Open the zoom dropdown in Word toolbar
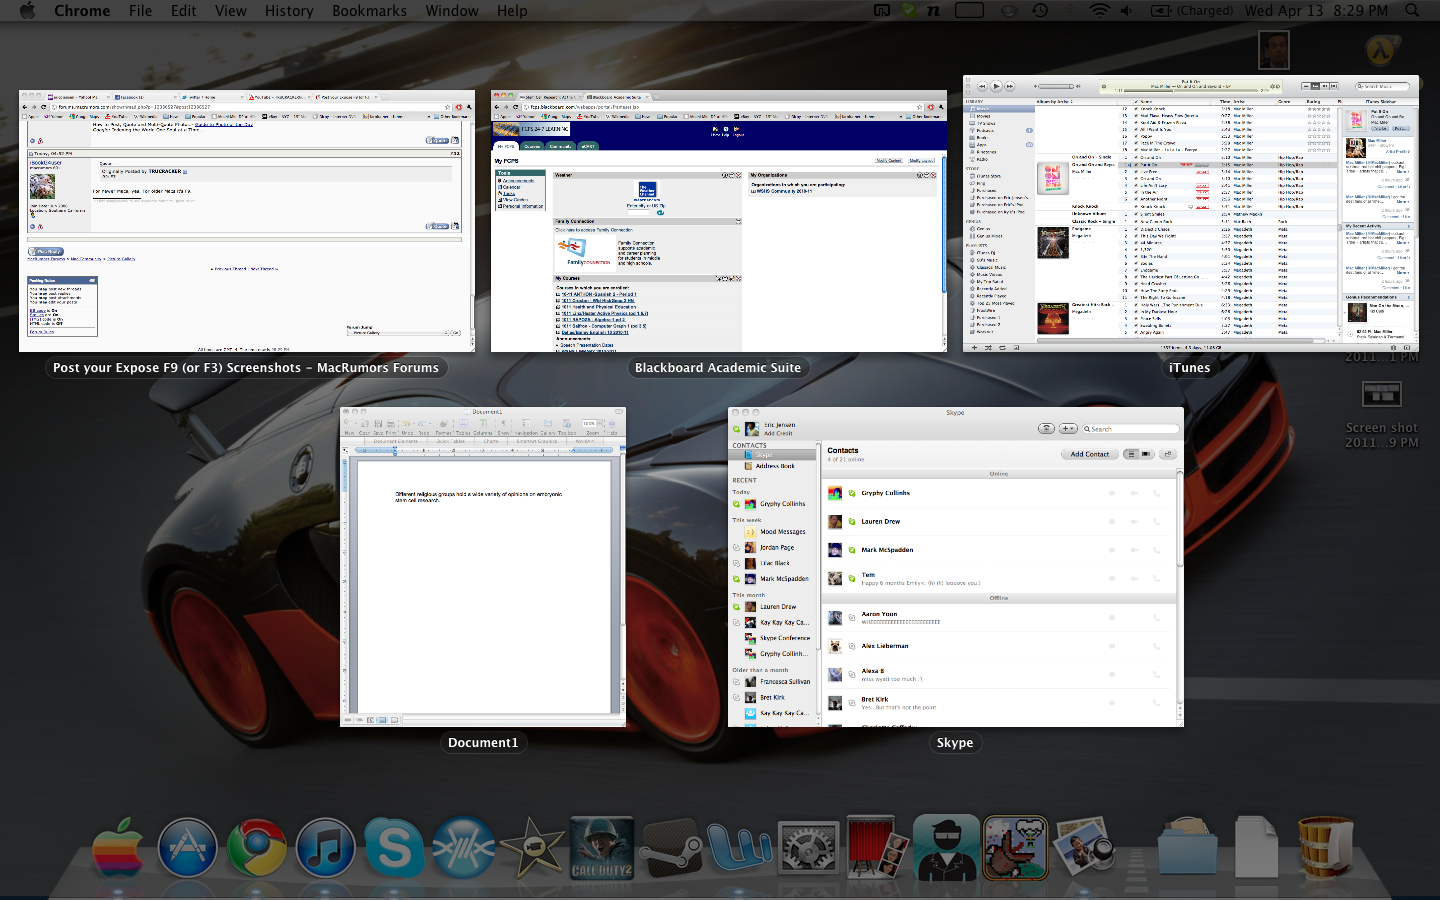Image resolution: width=1440 pixels, height=900 pixels. [591, 424]
